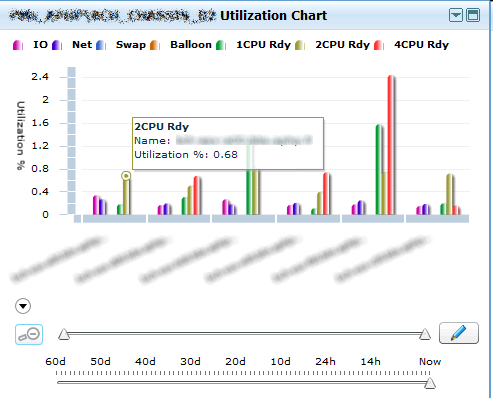This screenshot has height=398, width=493.
Task: Click the Swap legend label
Action: pyautogui.click(x=131, y=45)
